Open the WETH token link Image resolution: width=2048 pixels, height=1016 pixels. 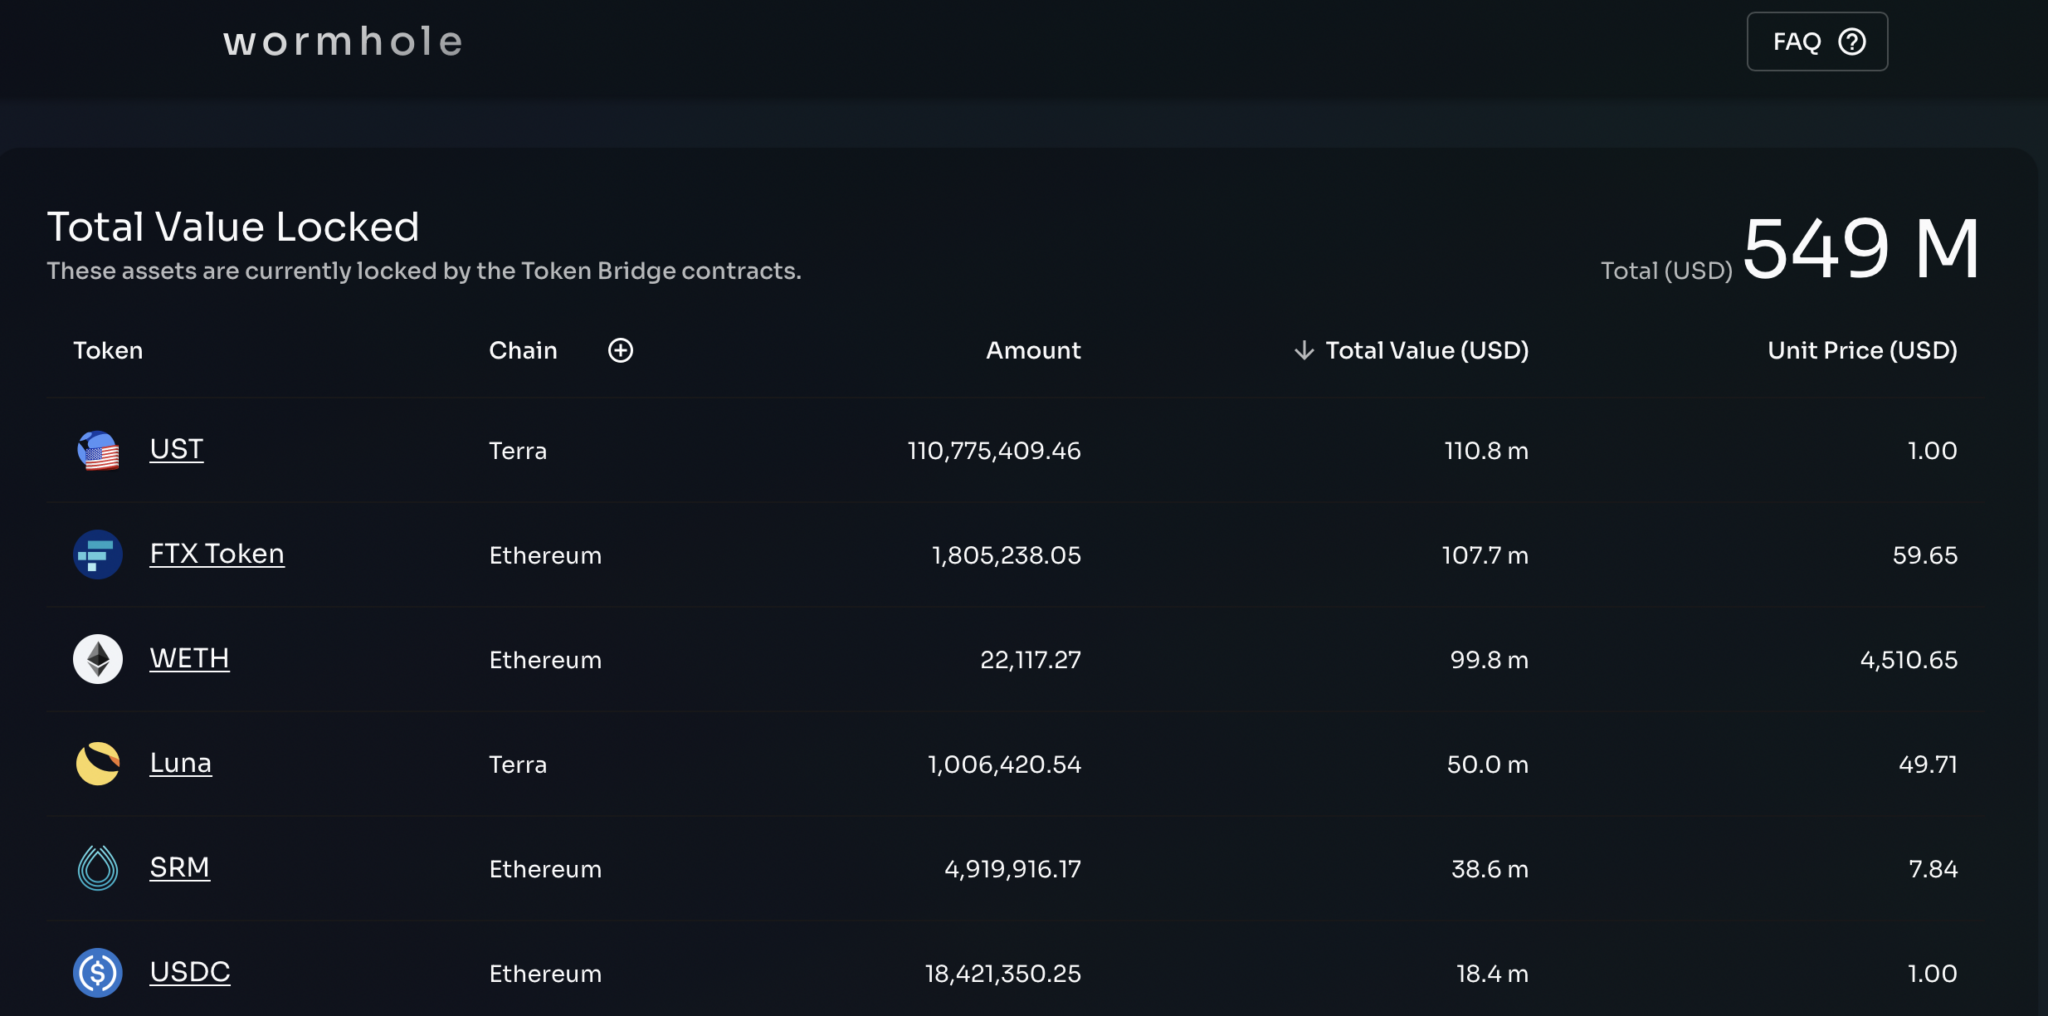click(190, 658)
